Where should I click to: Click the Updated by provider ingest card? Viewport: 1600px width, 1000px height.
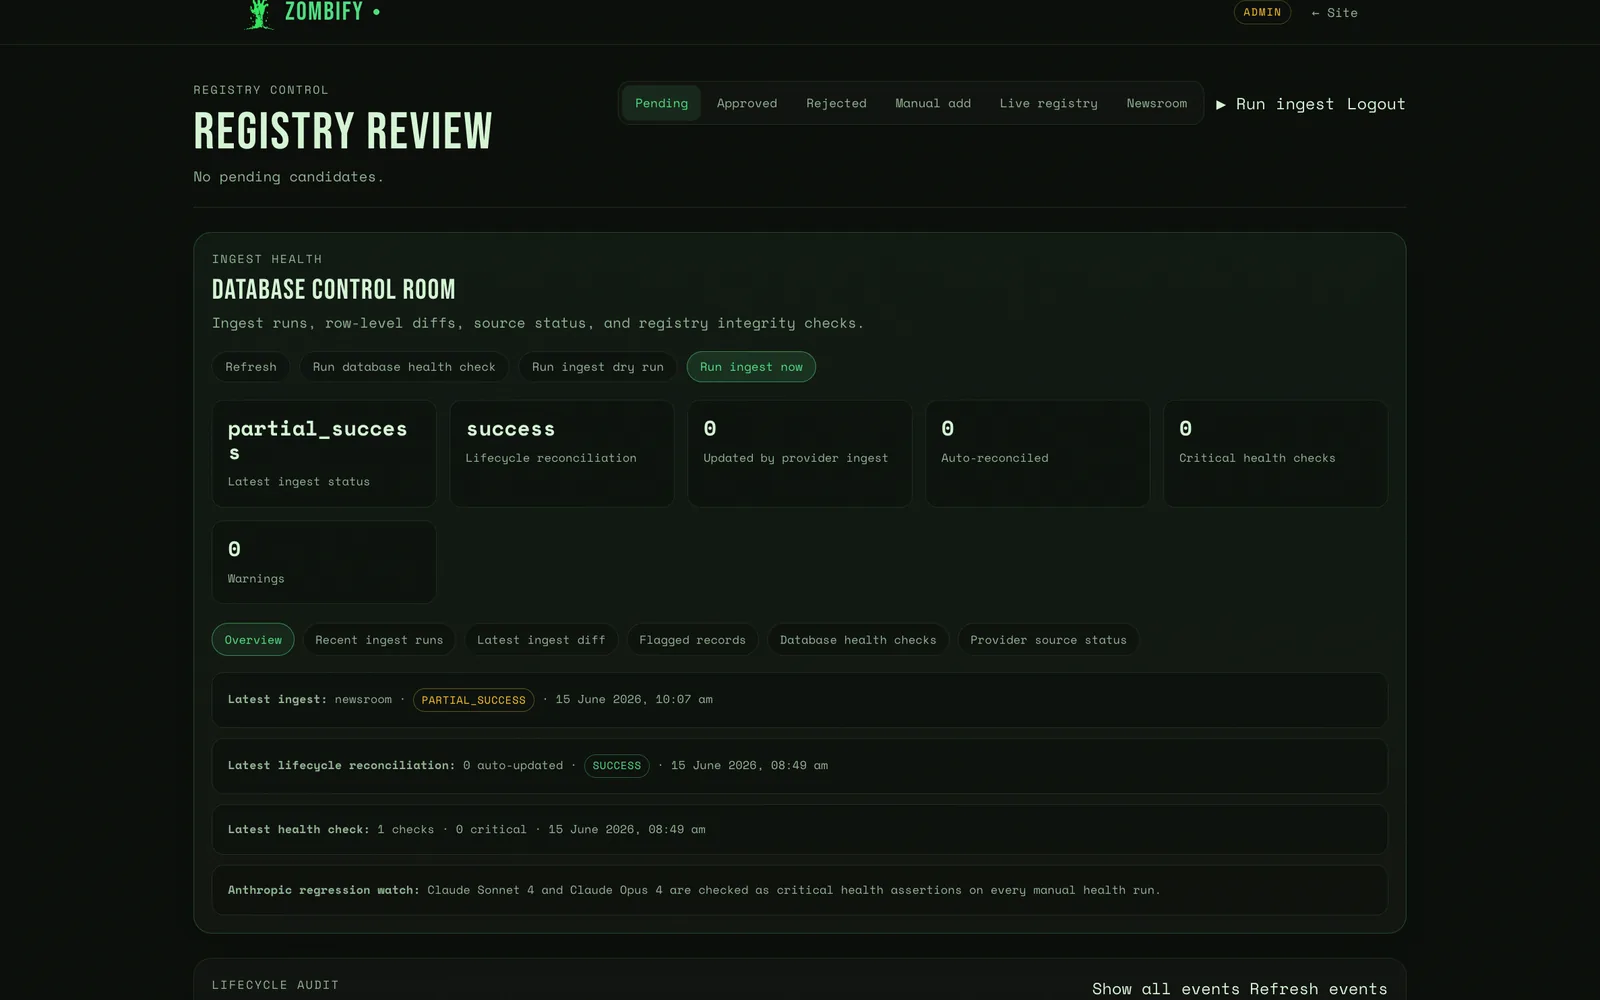[800, 454]
